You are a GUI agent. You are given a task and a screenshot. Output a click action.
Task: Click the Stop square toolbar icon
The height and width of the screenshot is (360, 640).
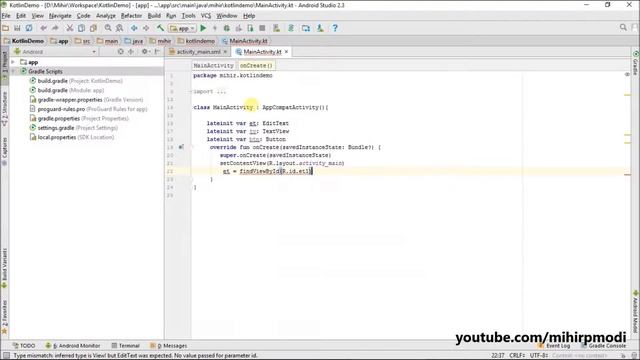click(x=262, y=28)
